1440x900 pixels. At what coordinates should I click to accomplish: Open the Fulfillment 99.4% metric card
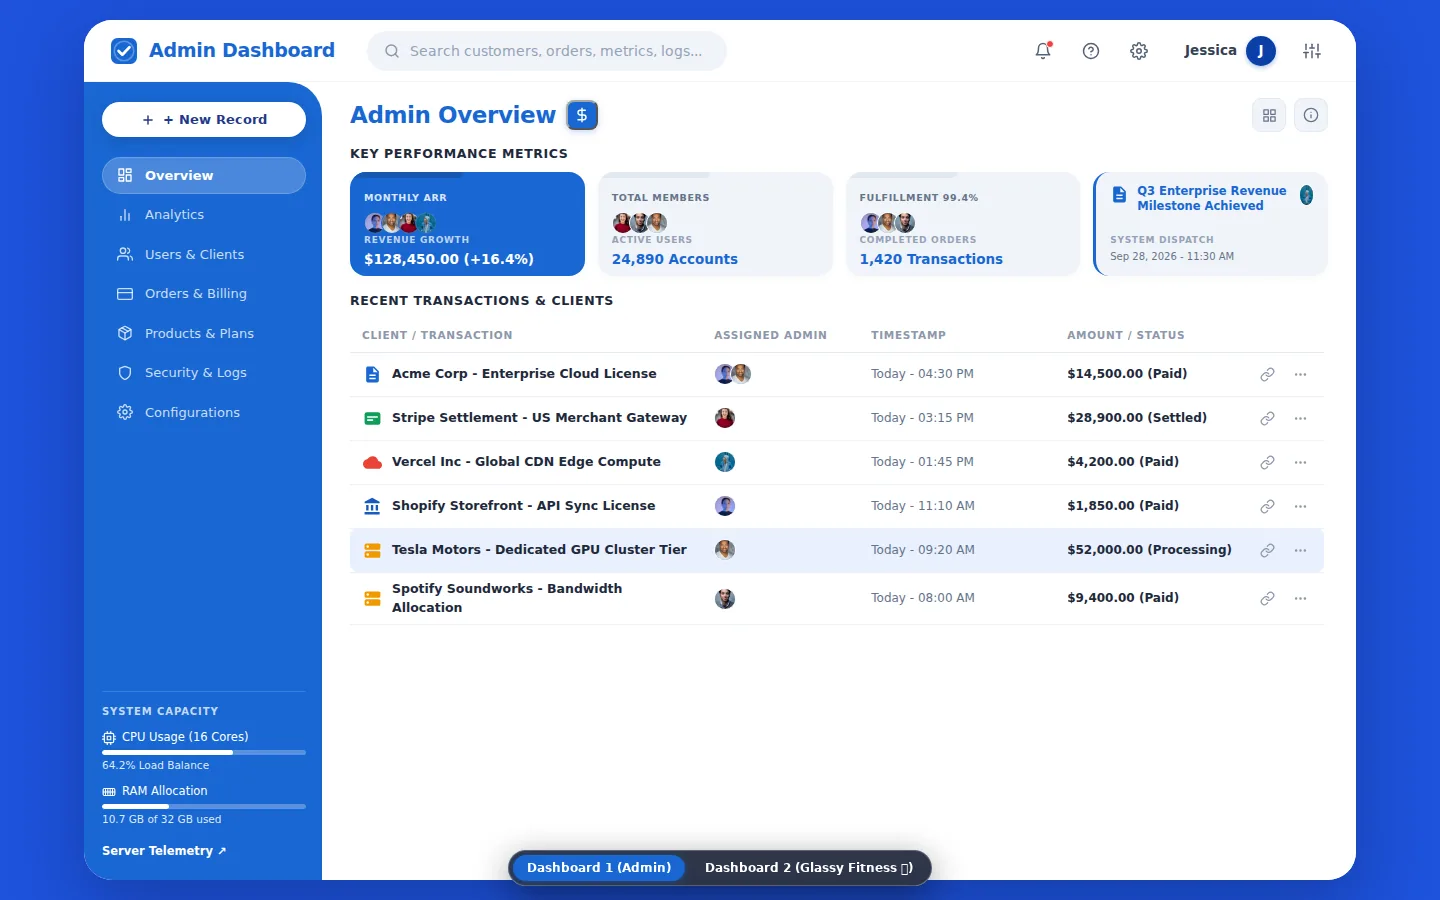[x=963, y=224]
